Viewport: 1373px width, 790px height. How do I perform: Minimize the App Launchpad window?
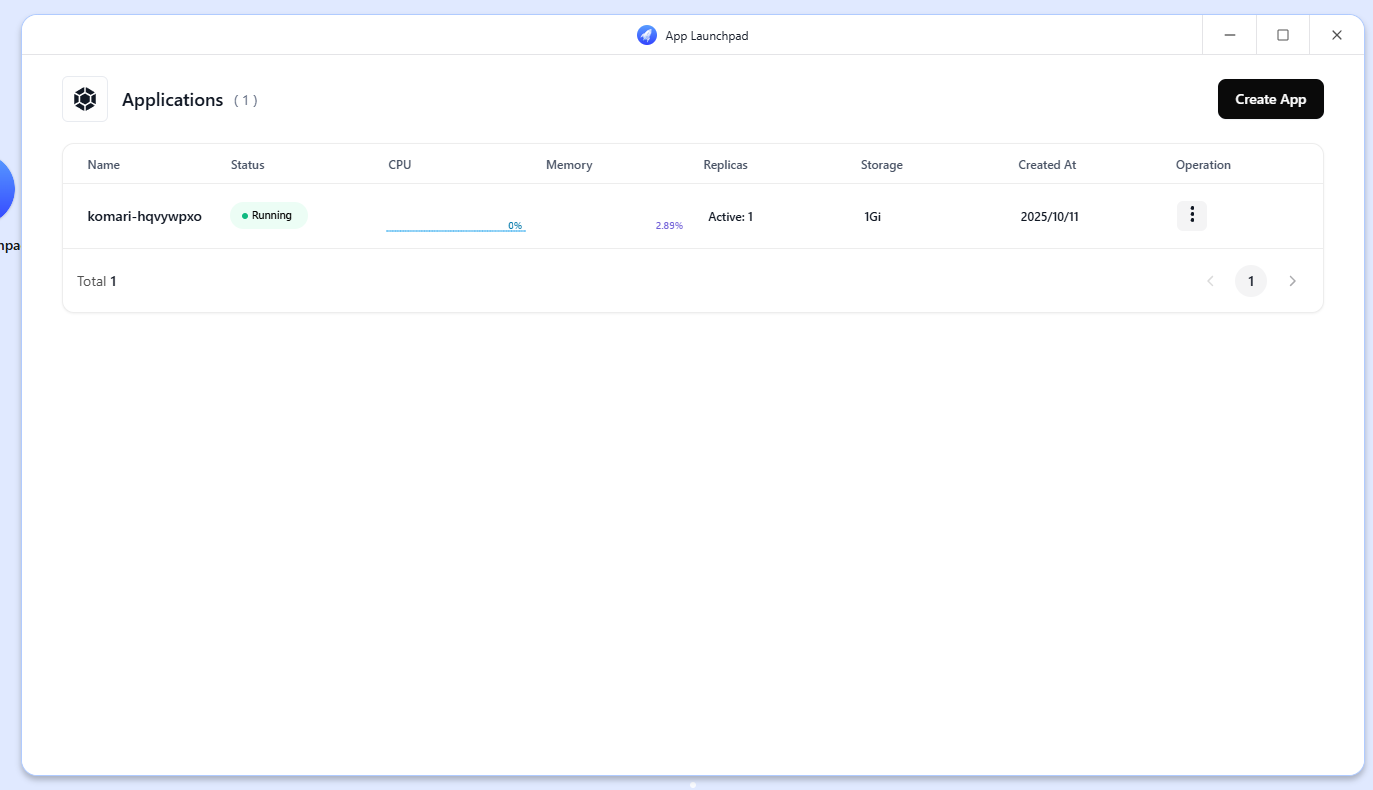point(1229,35)
